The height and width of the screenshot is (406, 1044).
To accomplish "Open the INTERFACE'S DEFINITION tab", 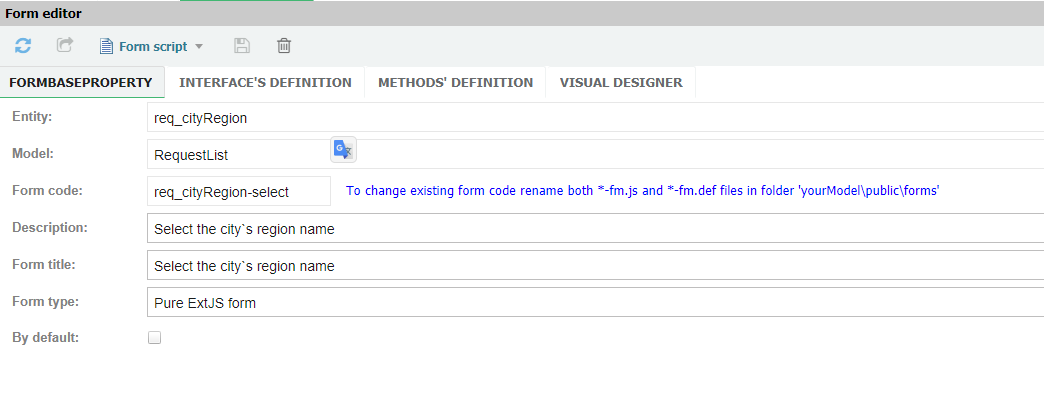I will [265, 82].
